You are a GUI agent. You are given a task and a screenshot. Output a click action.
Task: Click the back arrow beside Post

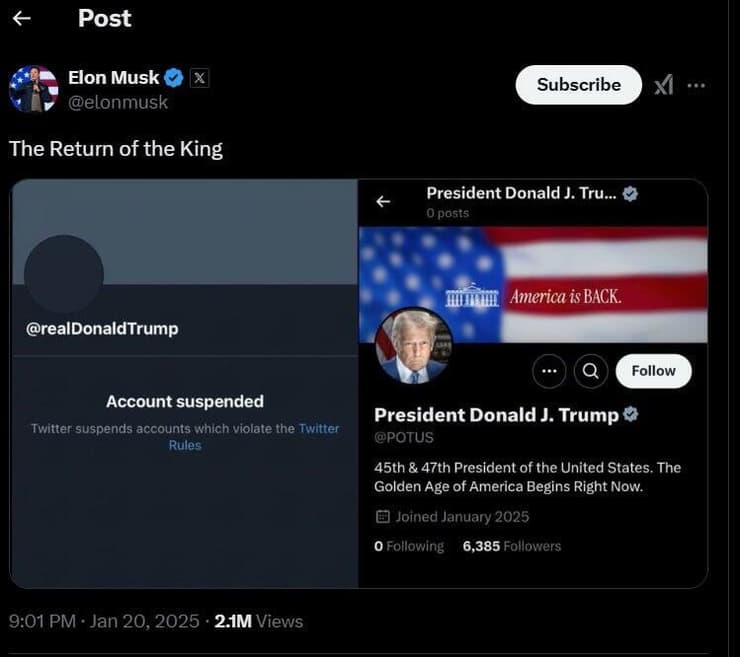tap(21, 18)
